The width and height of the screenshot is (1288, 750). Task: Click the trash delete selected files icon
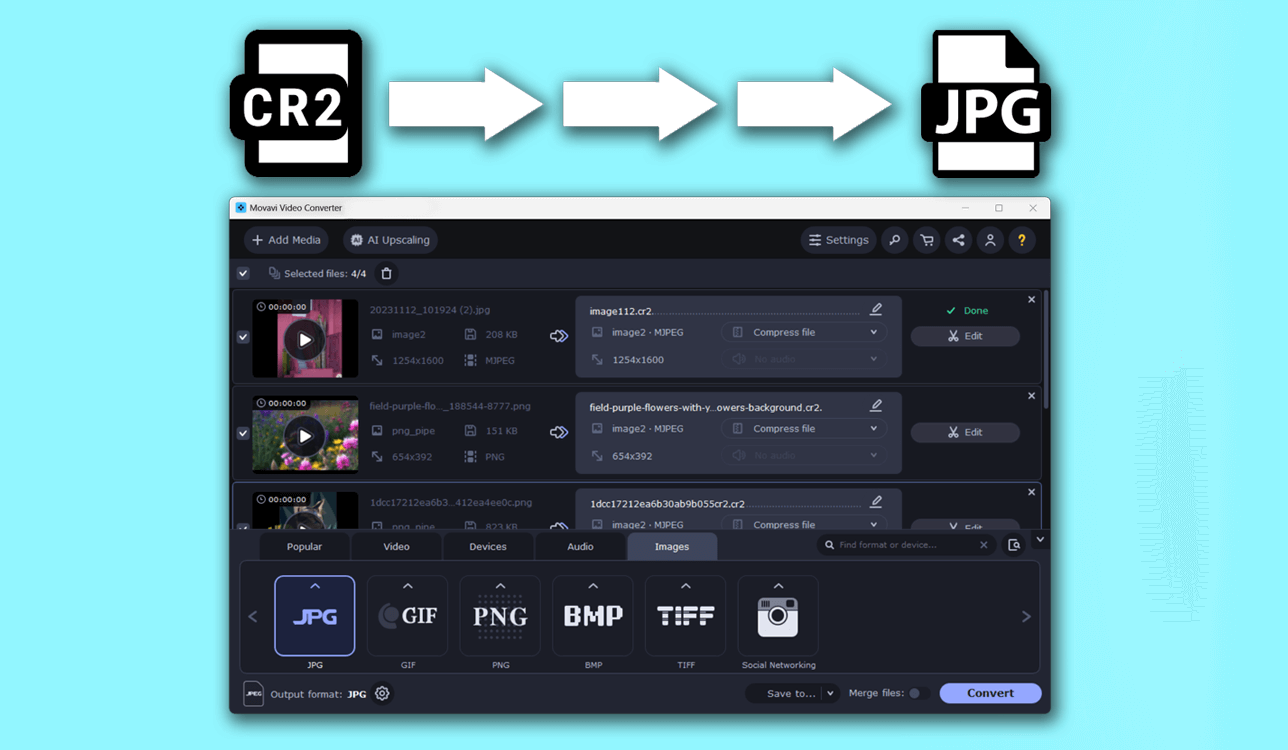[387, 273]
